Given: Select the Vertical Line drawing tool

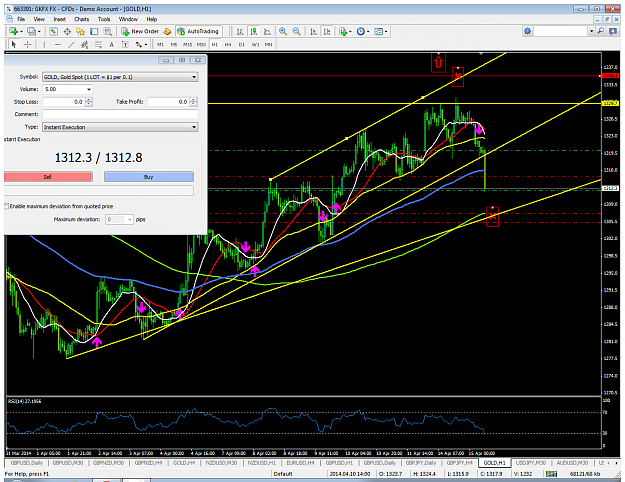Looking at the screenshot, I should point(44,45).
